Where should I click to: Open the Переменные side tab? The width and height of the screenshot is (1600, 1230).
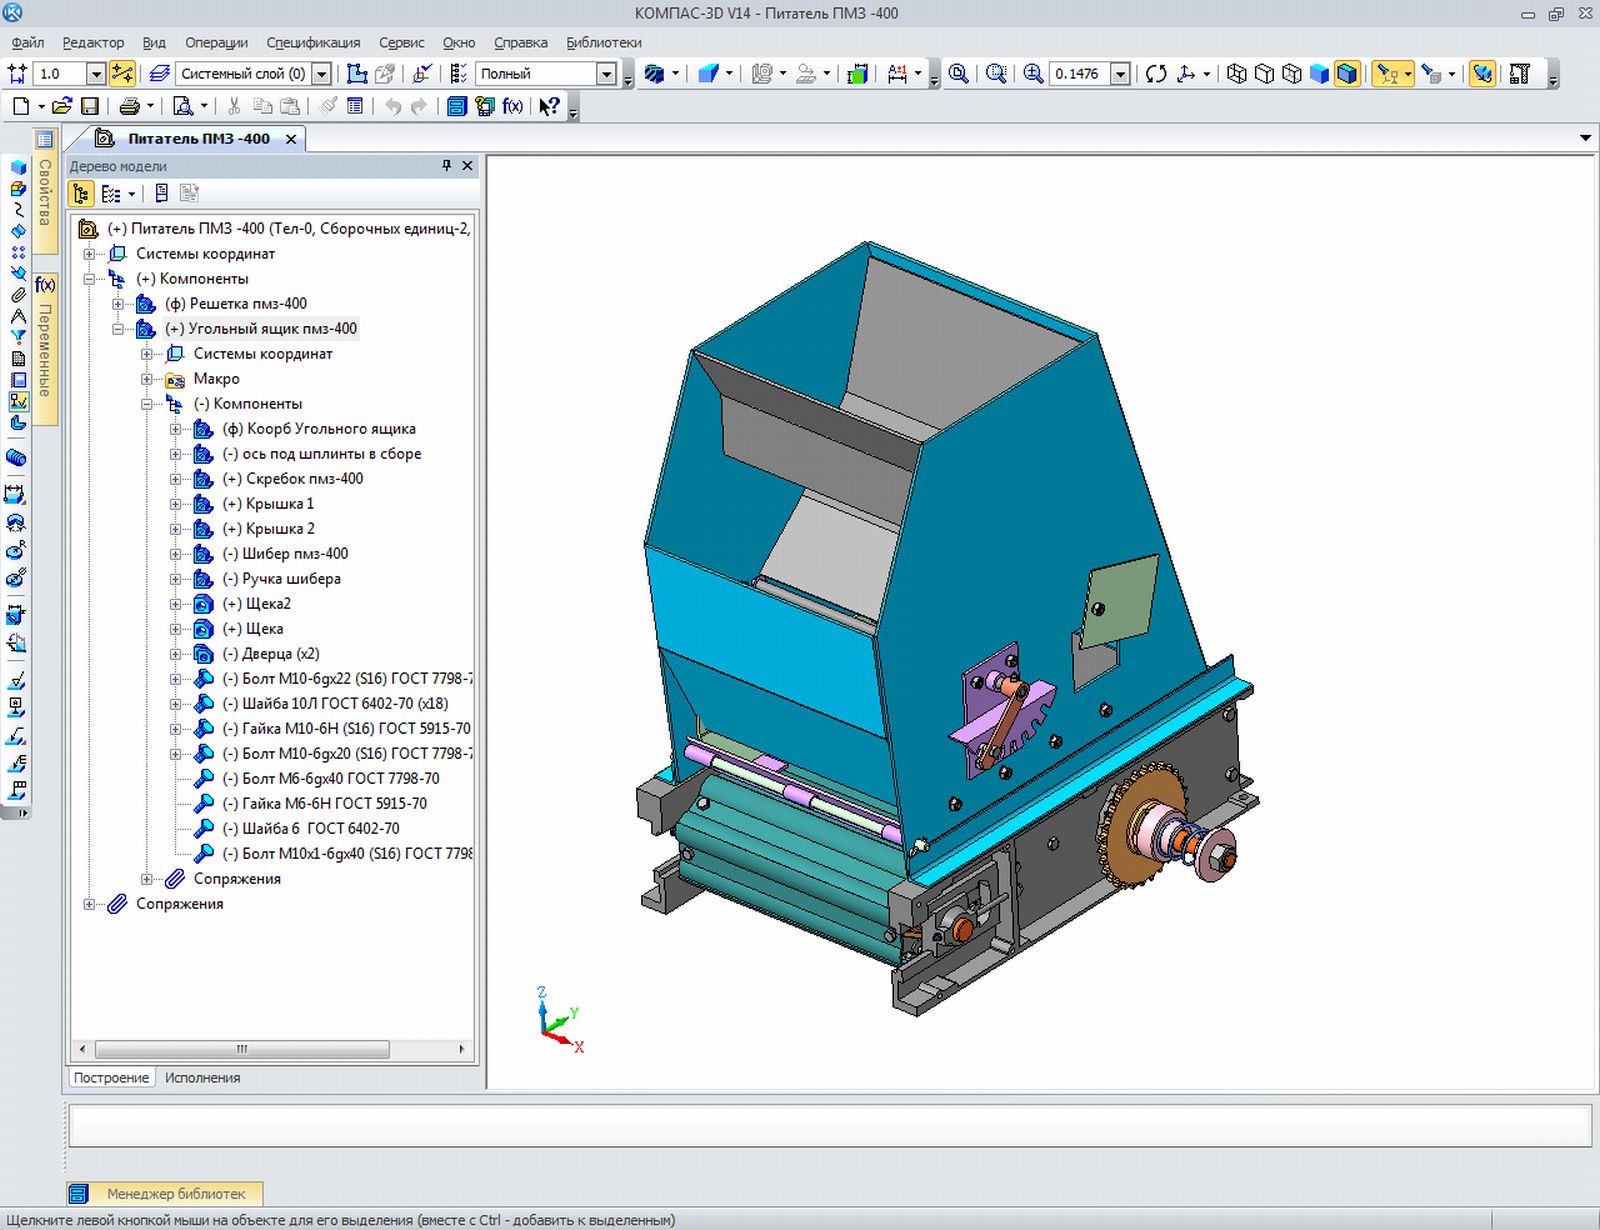tap(45, 348)
